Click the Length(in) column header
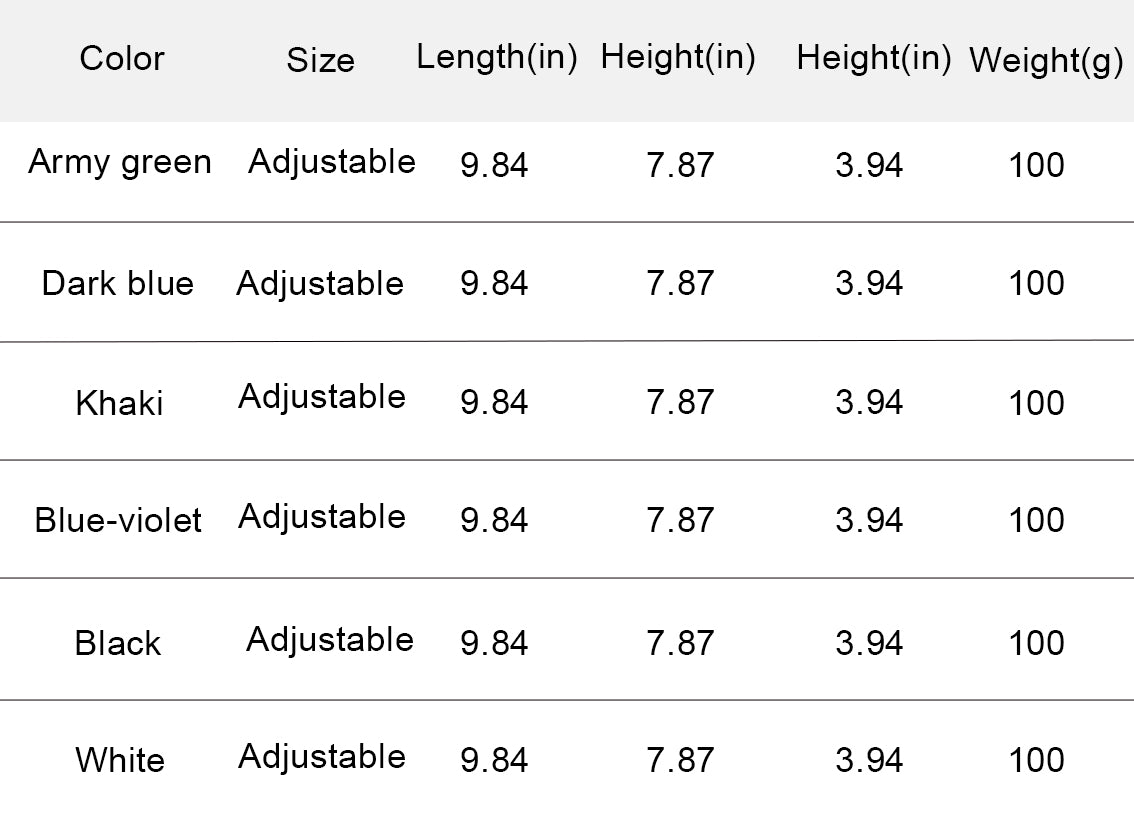Viewport: 1134px width, 818px height. (x=497, y=58)
